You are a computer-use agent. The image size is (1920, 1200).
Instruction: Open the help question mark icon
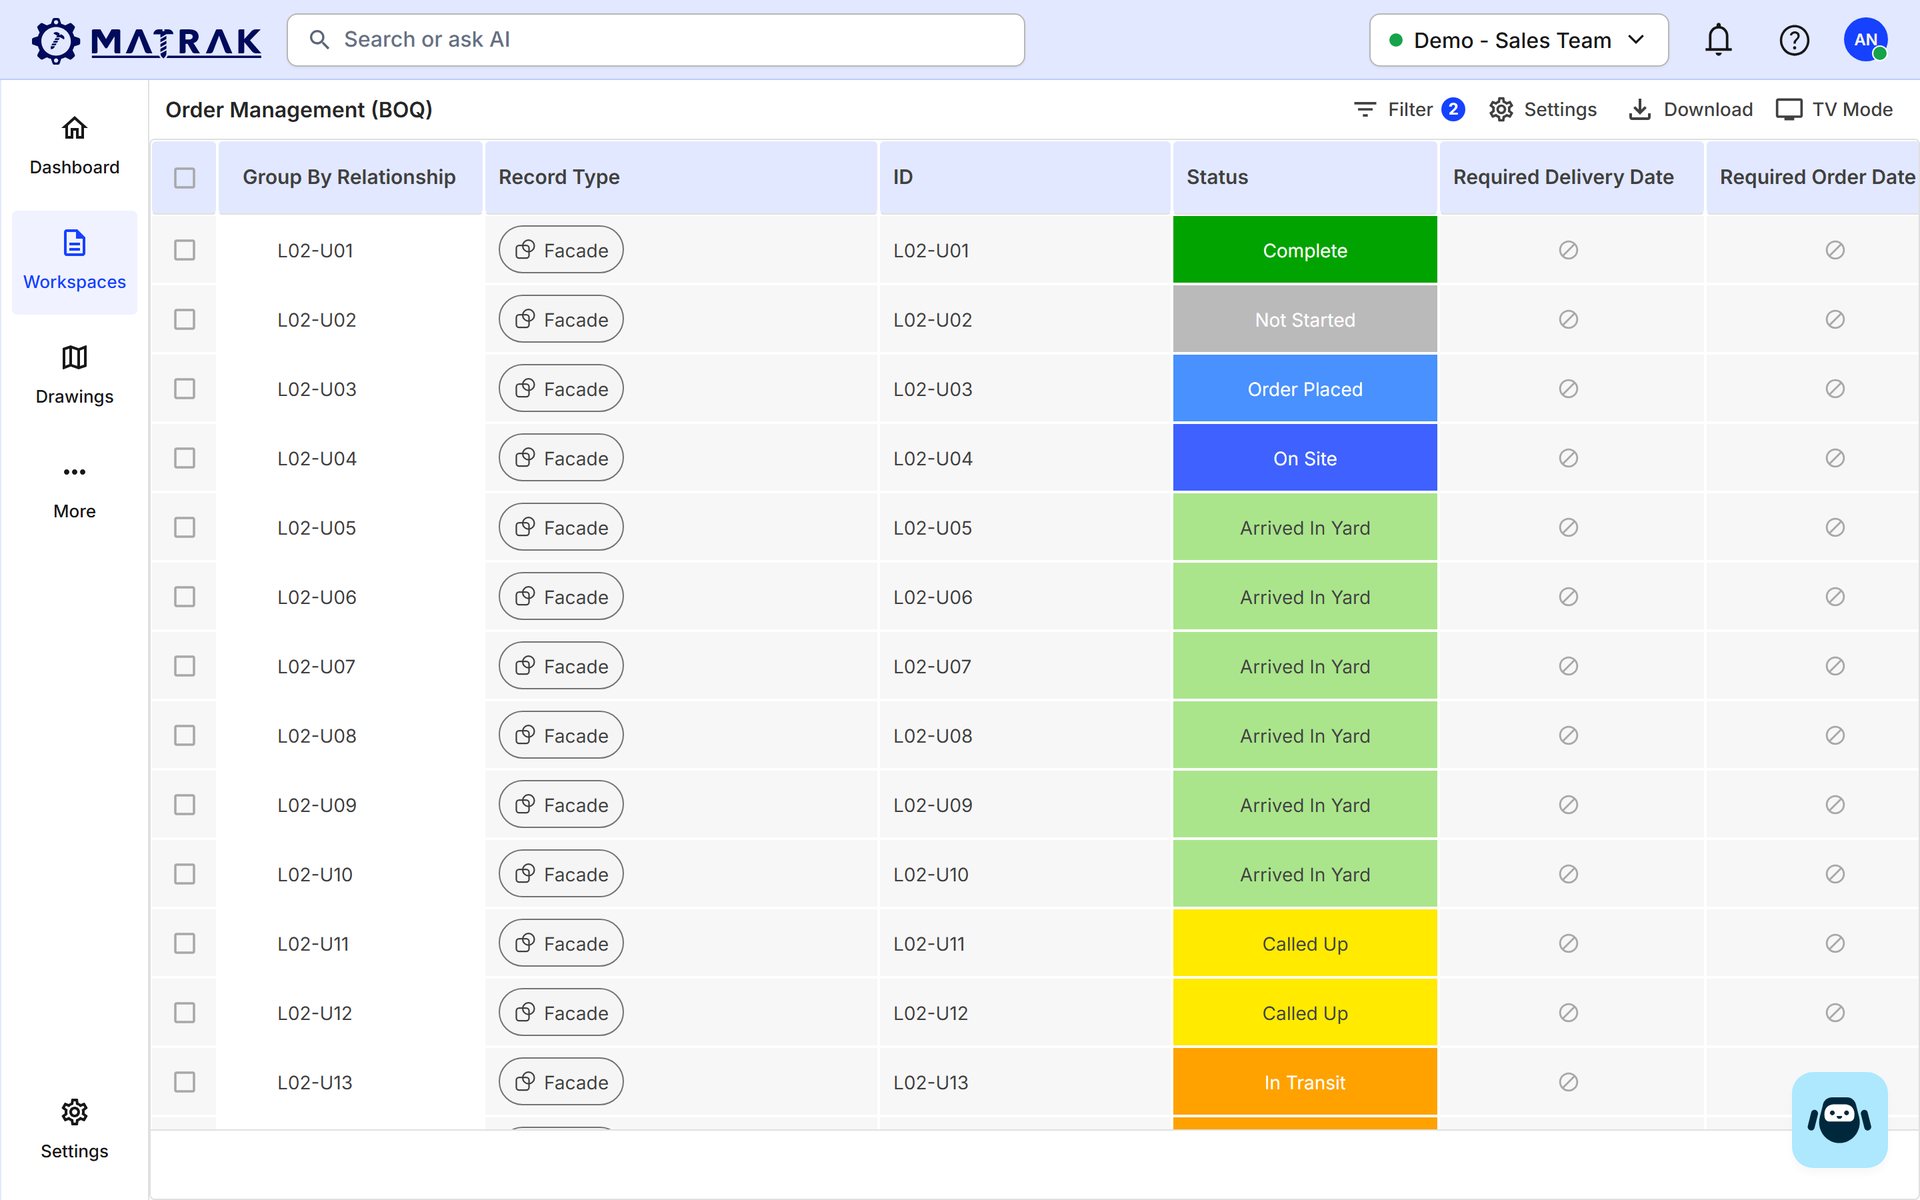(x=1794, y=40)
